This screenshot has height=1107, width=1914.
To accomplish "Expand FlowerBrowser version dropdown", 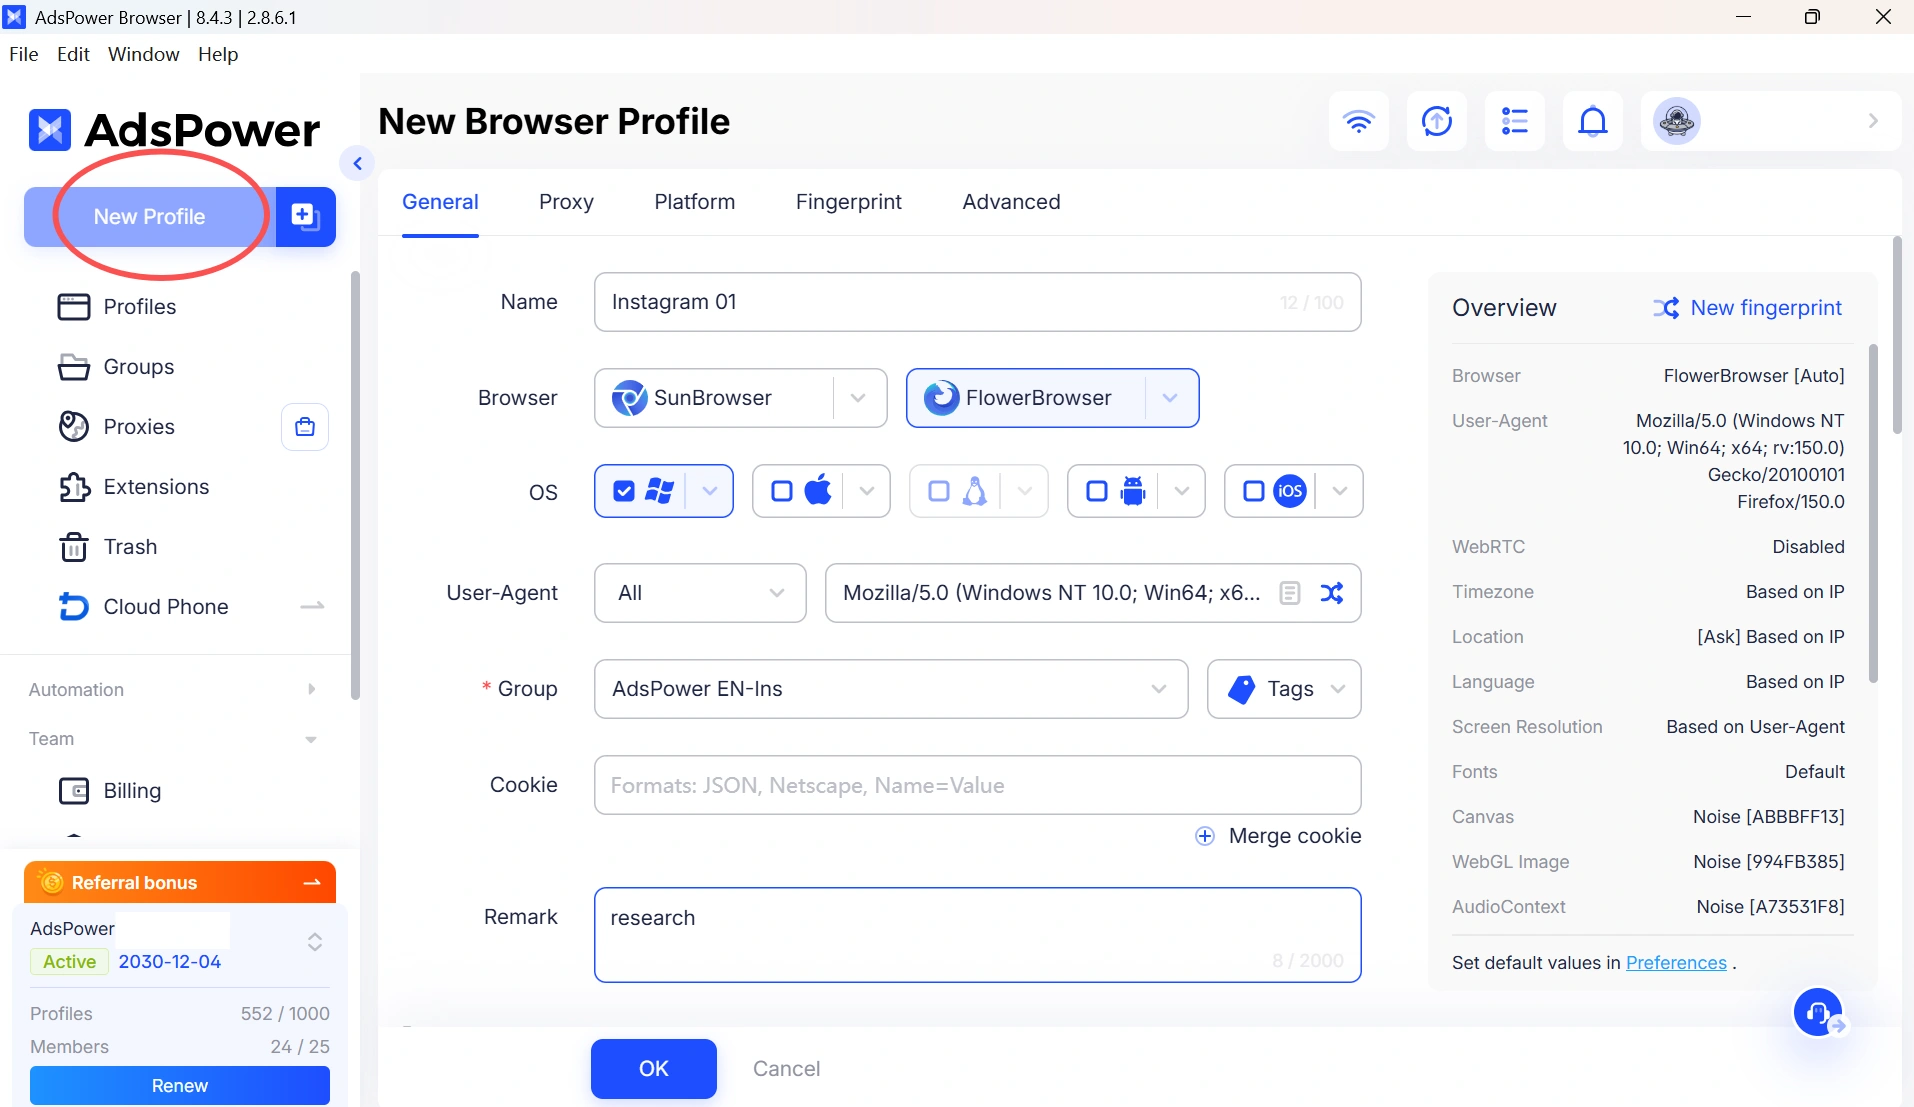I will pos(1170,398).
